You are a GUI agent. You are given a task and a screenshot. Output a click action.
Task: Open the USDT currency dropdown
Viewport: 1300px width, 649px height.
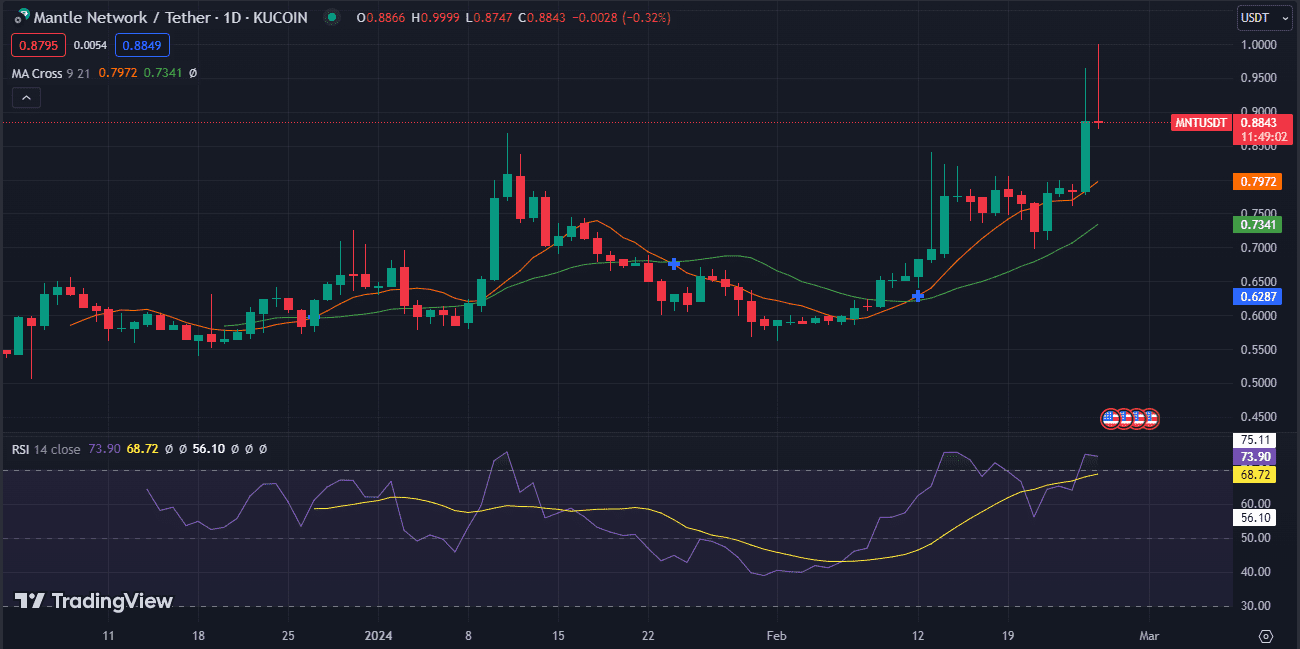point(1259,17)
